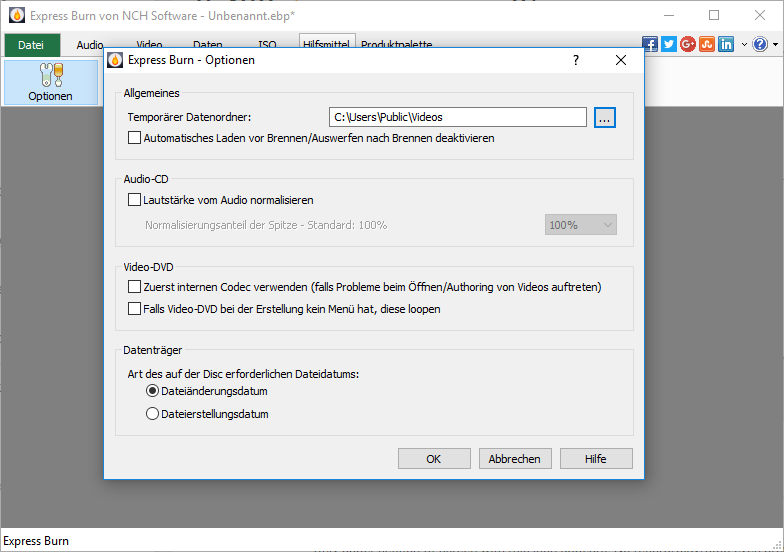Screen dimensions: 784x552
Task: Switch to the ISO tab
Action: (267, 45)
